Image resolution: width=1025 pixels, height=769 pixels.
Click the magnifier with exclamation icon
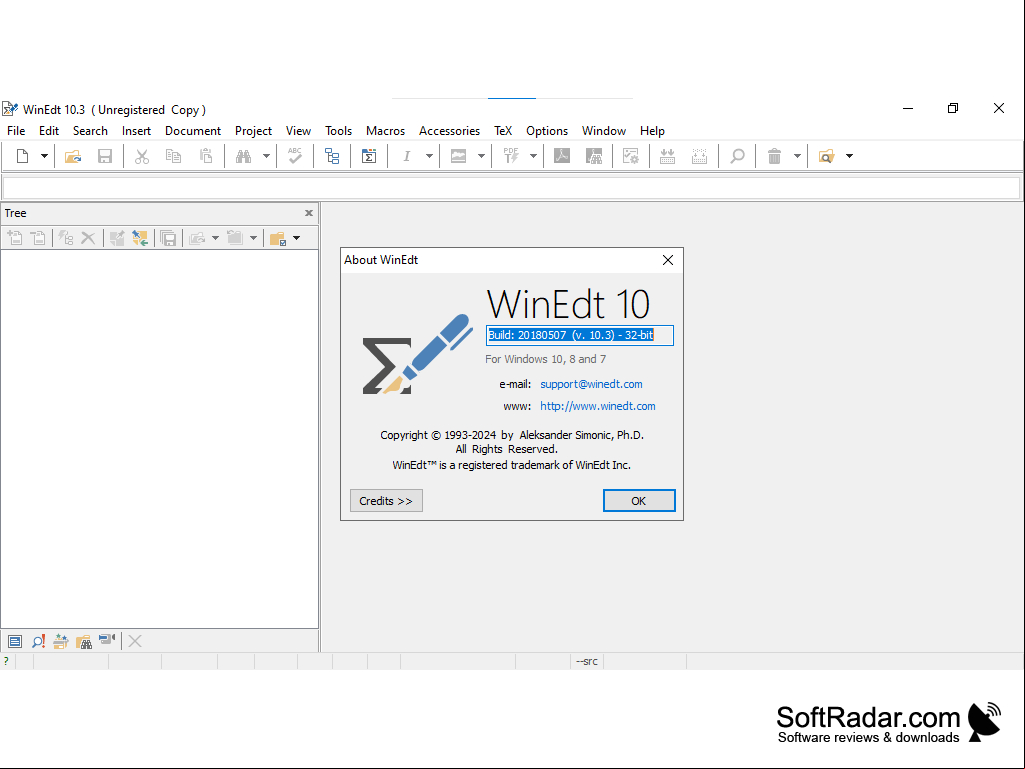click(x=39, y=641)
